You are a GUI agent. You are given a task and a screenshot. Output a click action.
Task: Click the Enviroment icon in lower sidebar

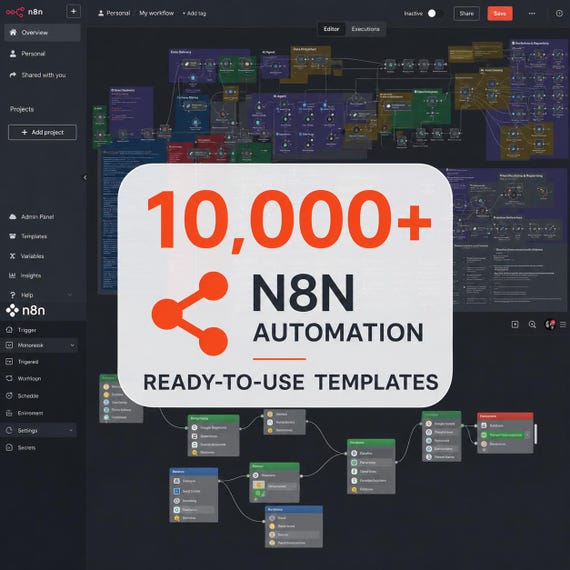9,413
